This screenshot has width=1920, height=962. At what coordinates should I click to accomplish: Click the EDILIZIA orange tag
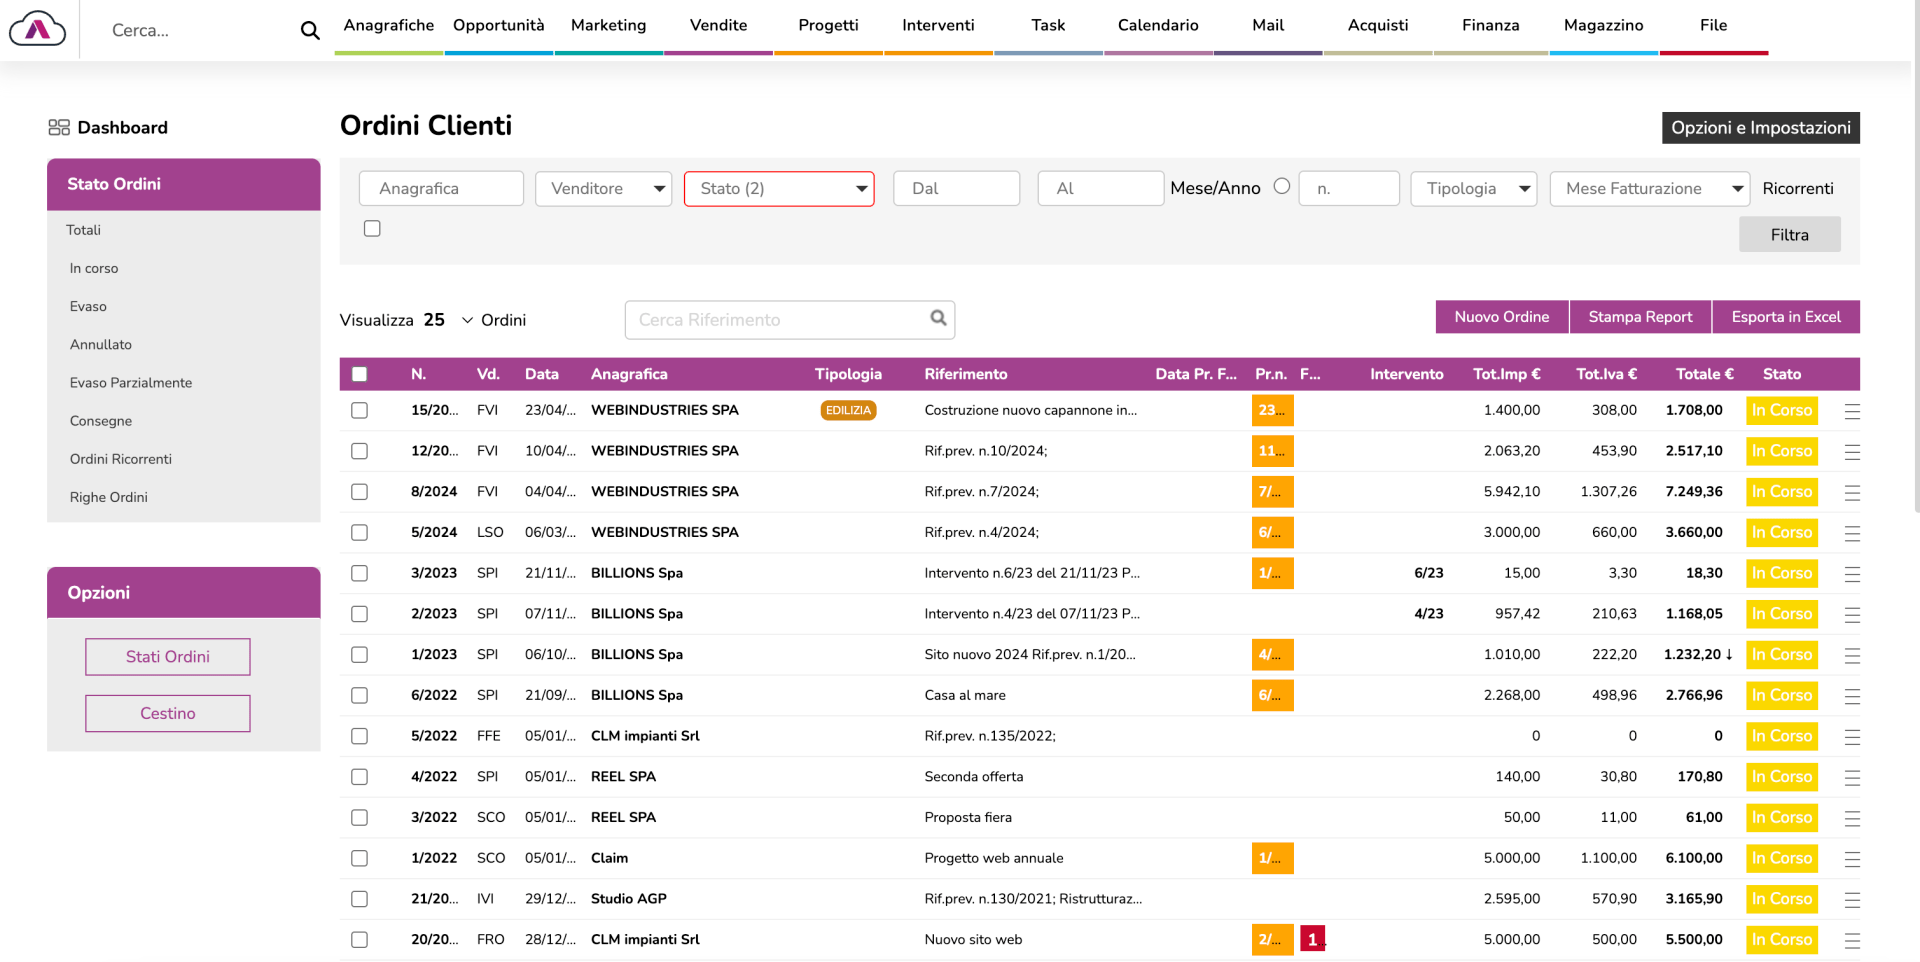(848, 411)
